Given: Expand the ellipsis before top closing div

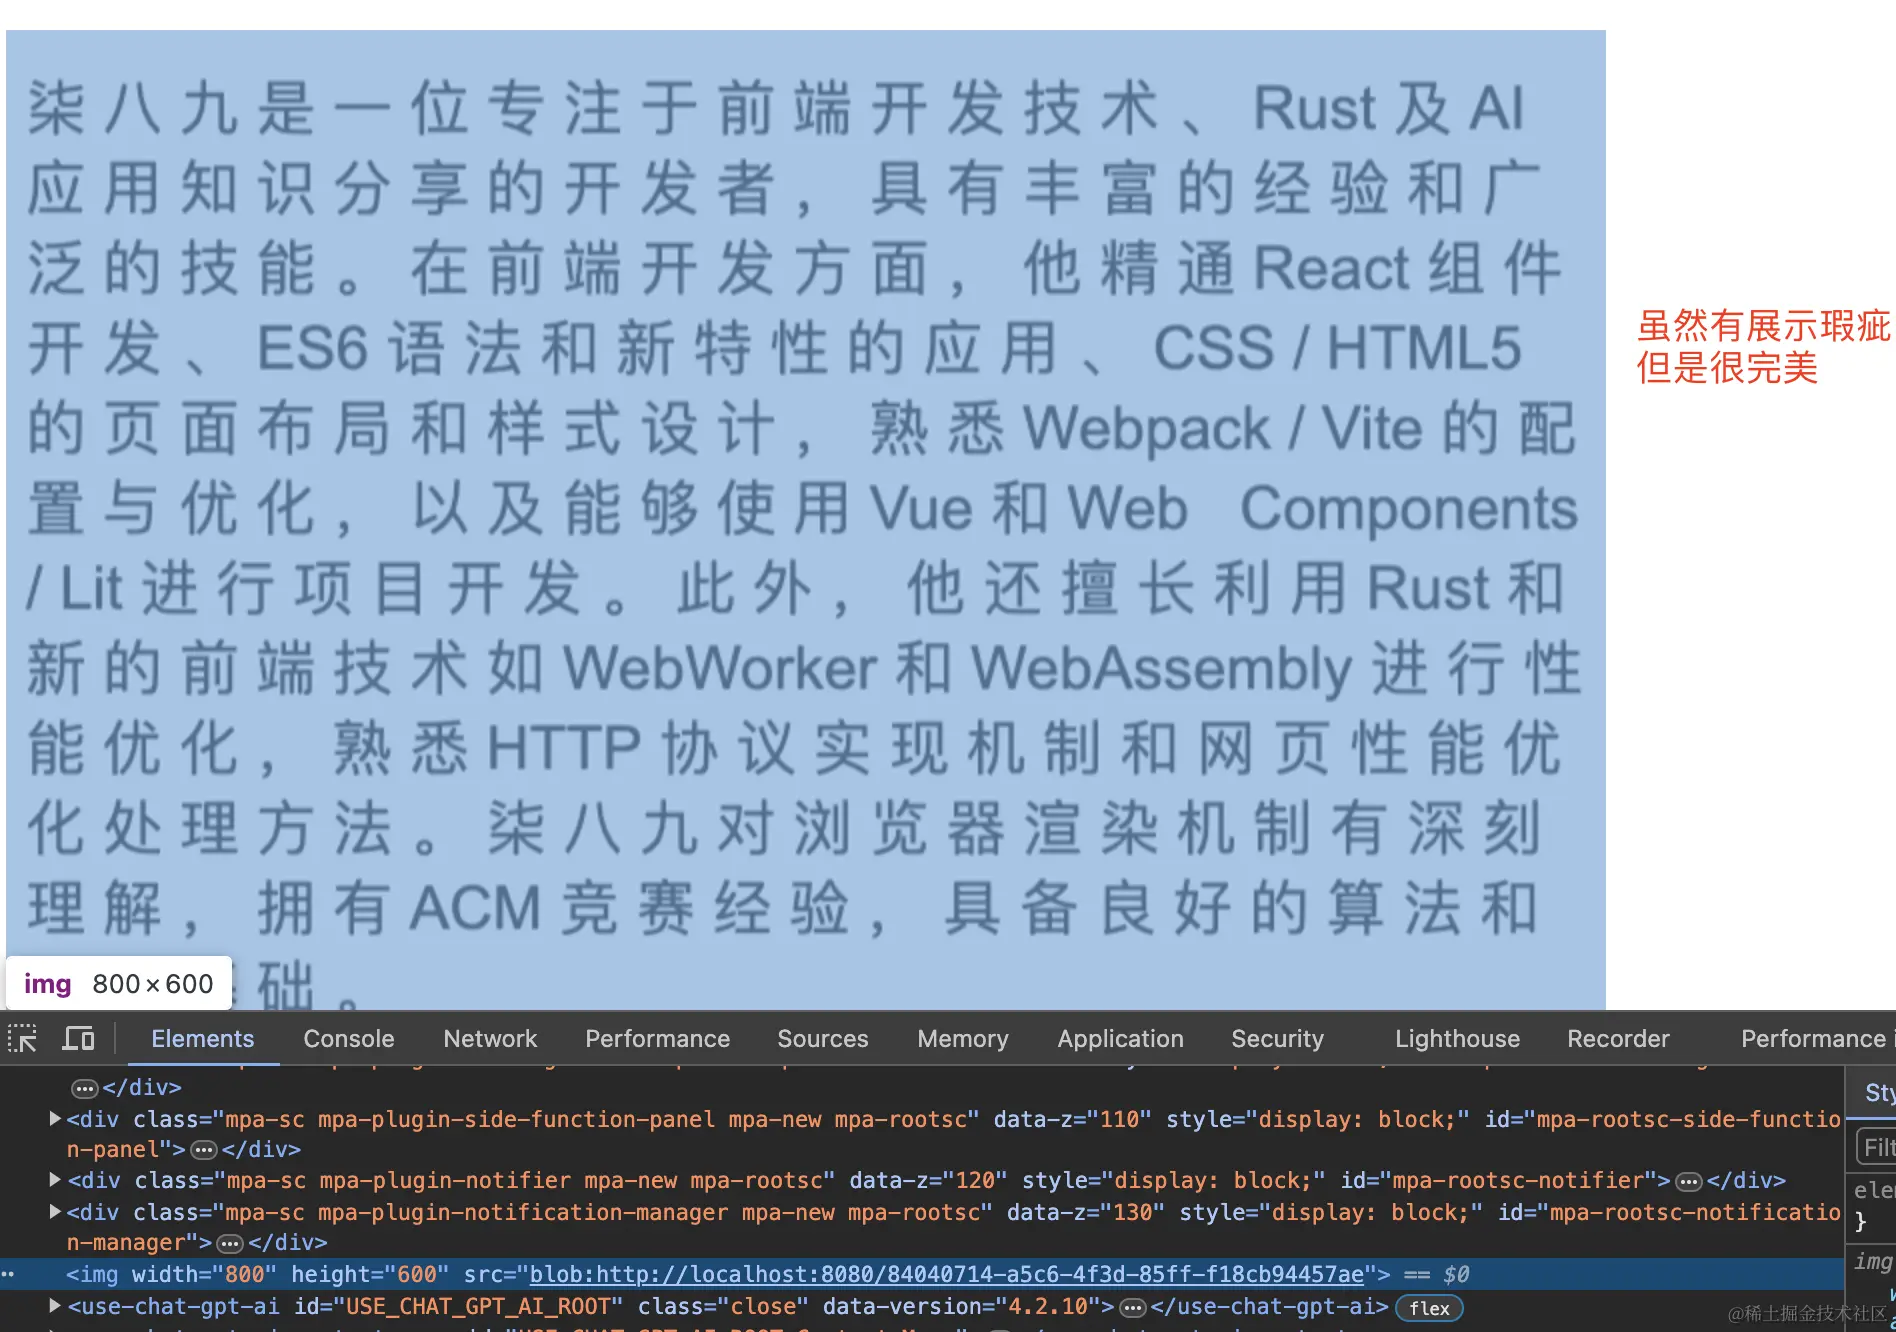Looking at the screenshot, I should click(x=85, y=1088).
